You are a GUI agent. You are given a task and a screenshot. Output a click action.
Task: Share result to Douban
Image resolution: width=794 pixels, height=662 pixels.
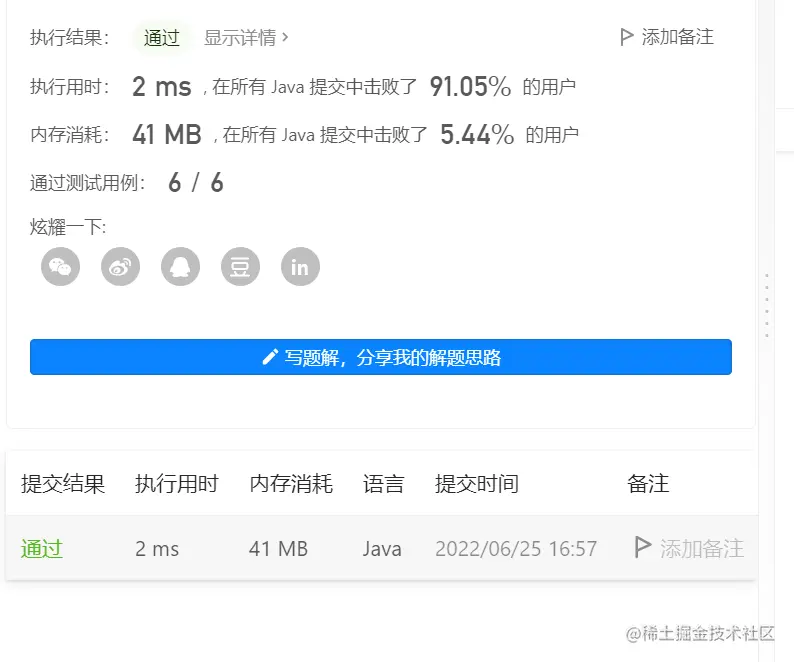pyautogui.click(x=241, y=266)
